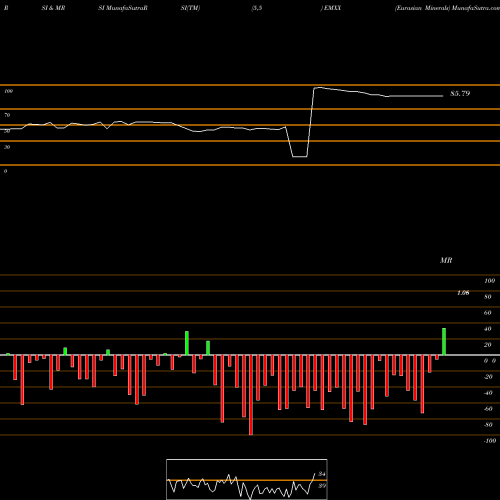This screenshot has height=500, width=500.
Task: Click the 'SI(TM)' header text
Action: click(x=190, y=8)
